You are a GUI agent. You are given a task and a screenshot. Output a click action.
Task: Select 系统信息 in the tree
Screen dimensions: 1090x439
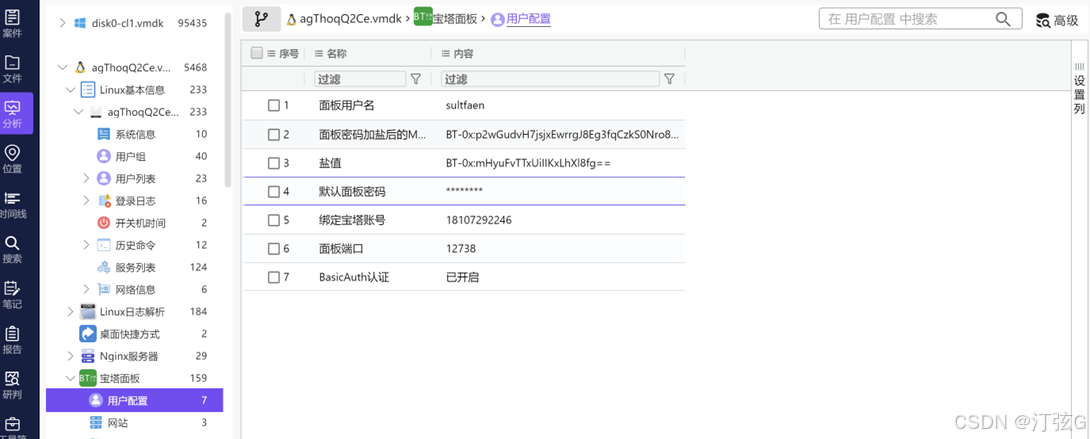136,134
